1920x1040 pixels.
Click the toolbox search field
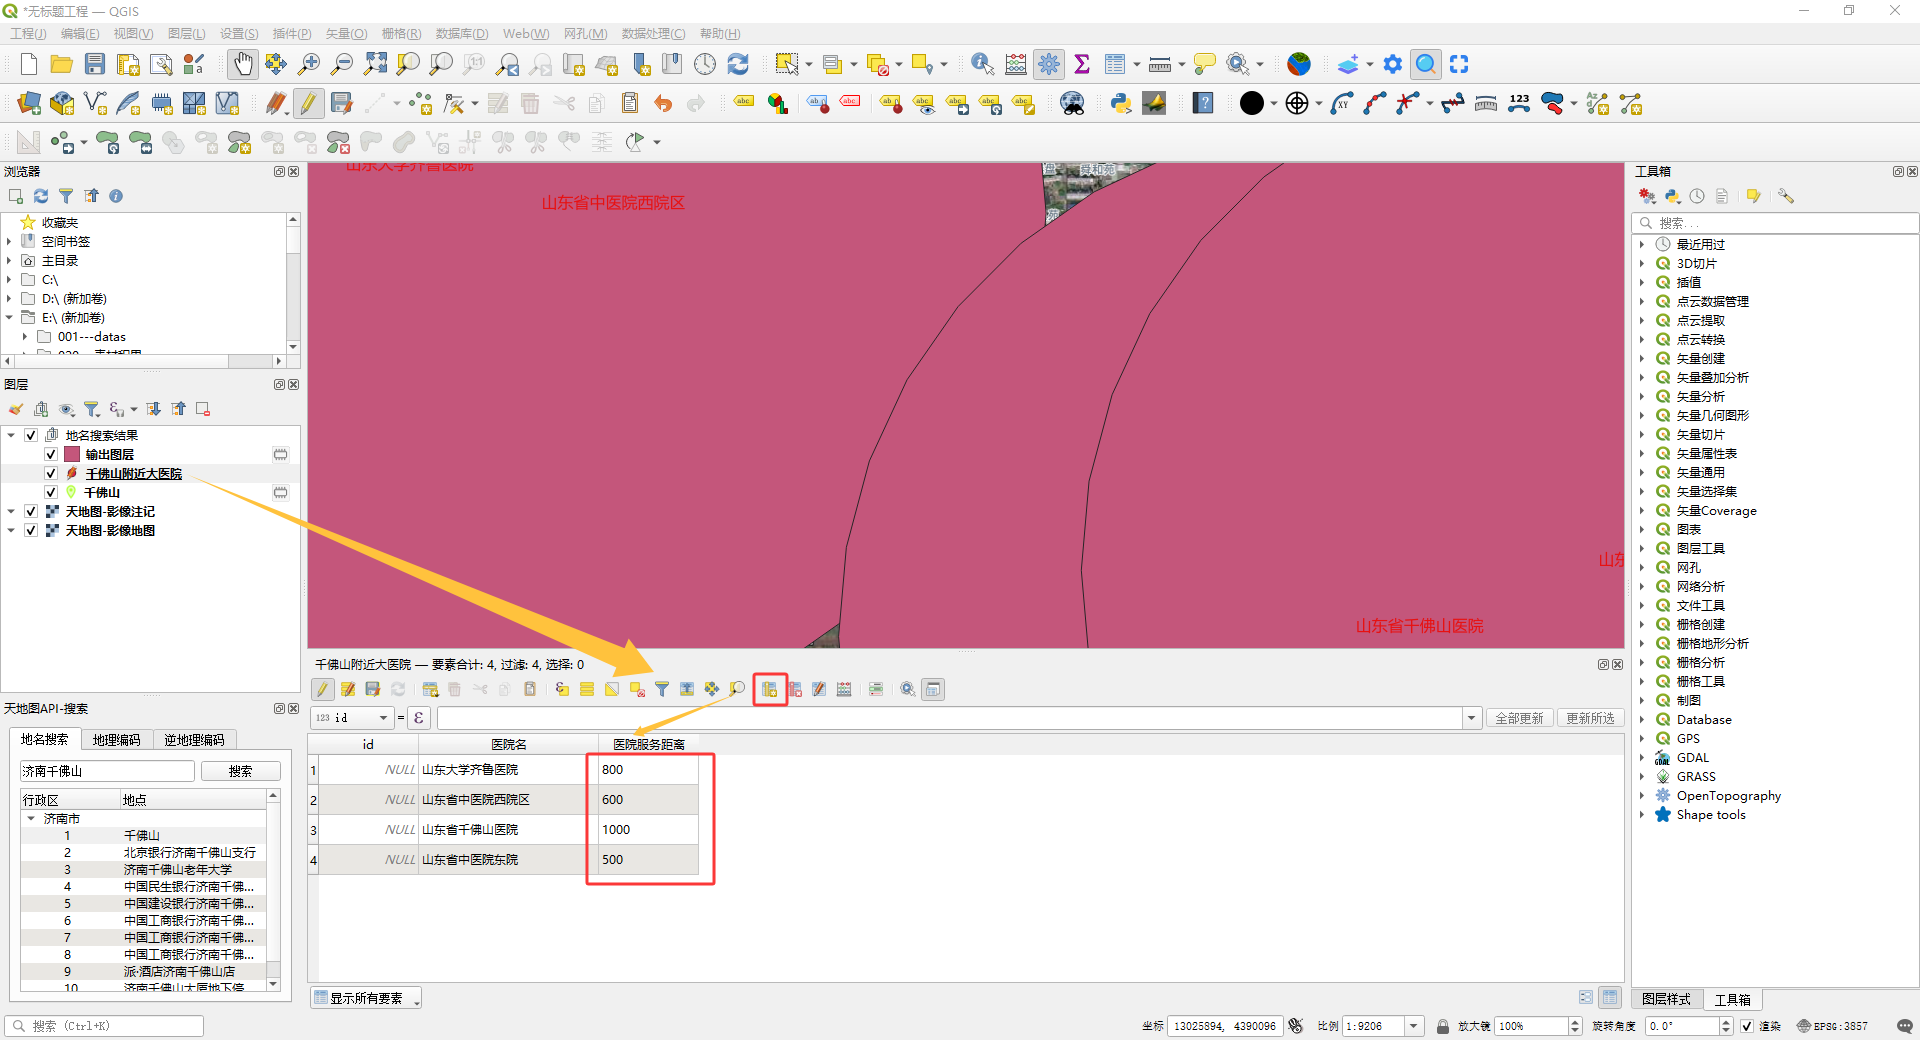(x=1775, y=223)
